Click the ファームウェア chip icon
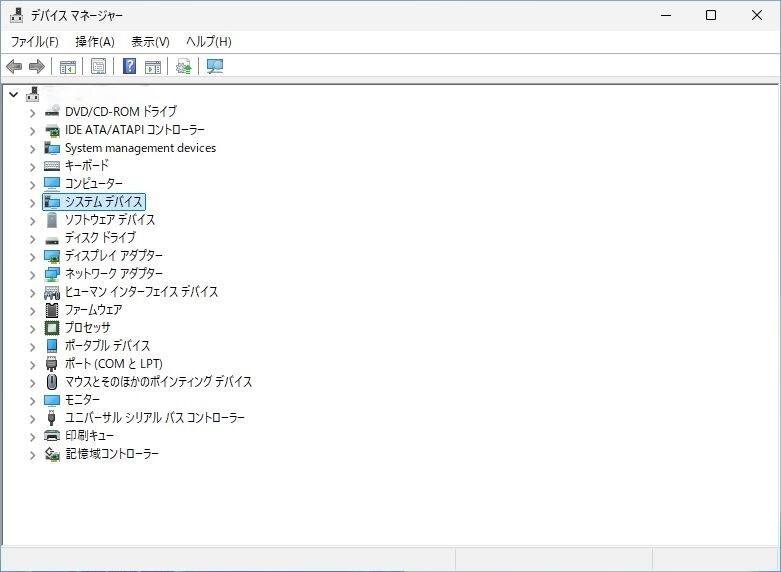Screen dimensions: 781x572 (52, 310)
